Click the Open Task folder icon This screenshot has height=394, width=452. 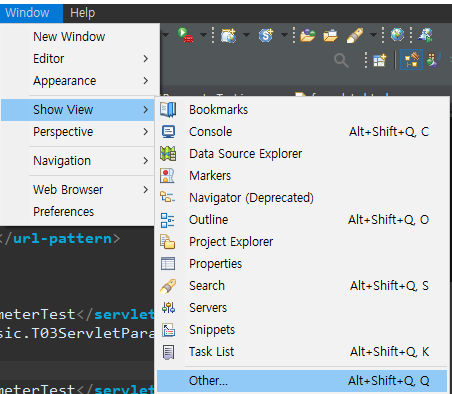click(x=330, y=35)
